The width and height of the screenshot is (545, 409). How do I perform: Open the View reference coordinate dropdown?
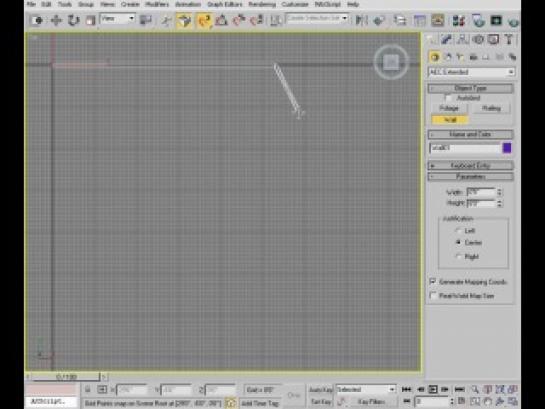tap(117, 19)
